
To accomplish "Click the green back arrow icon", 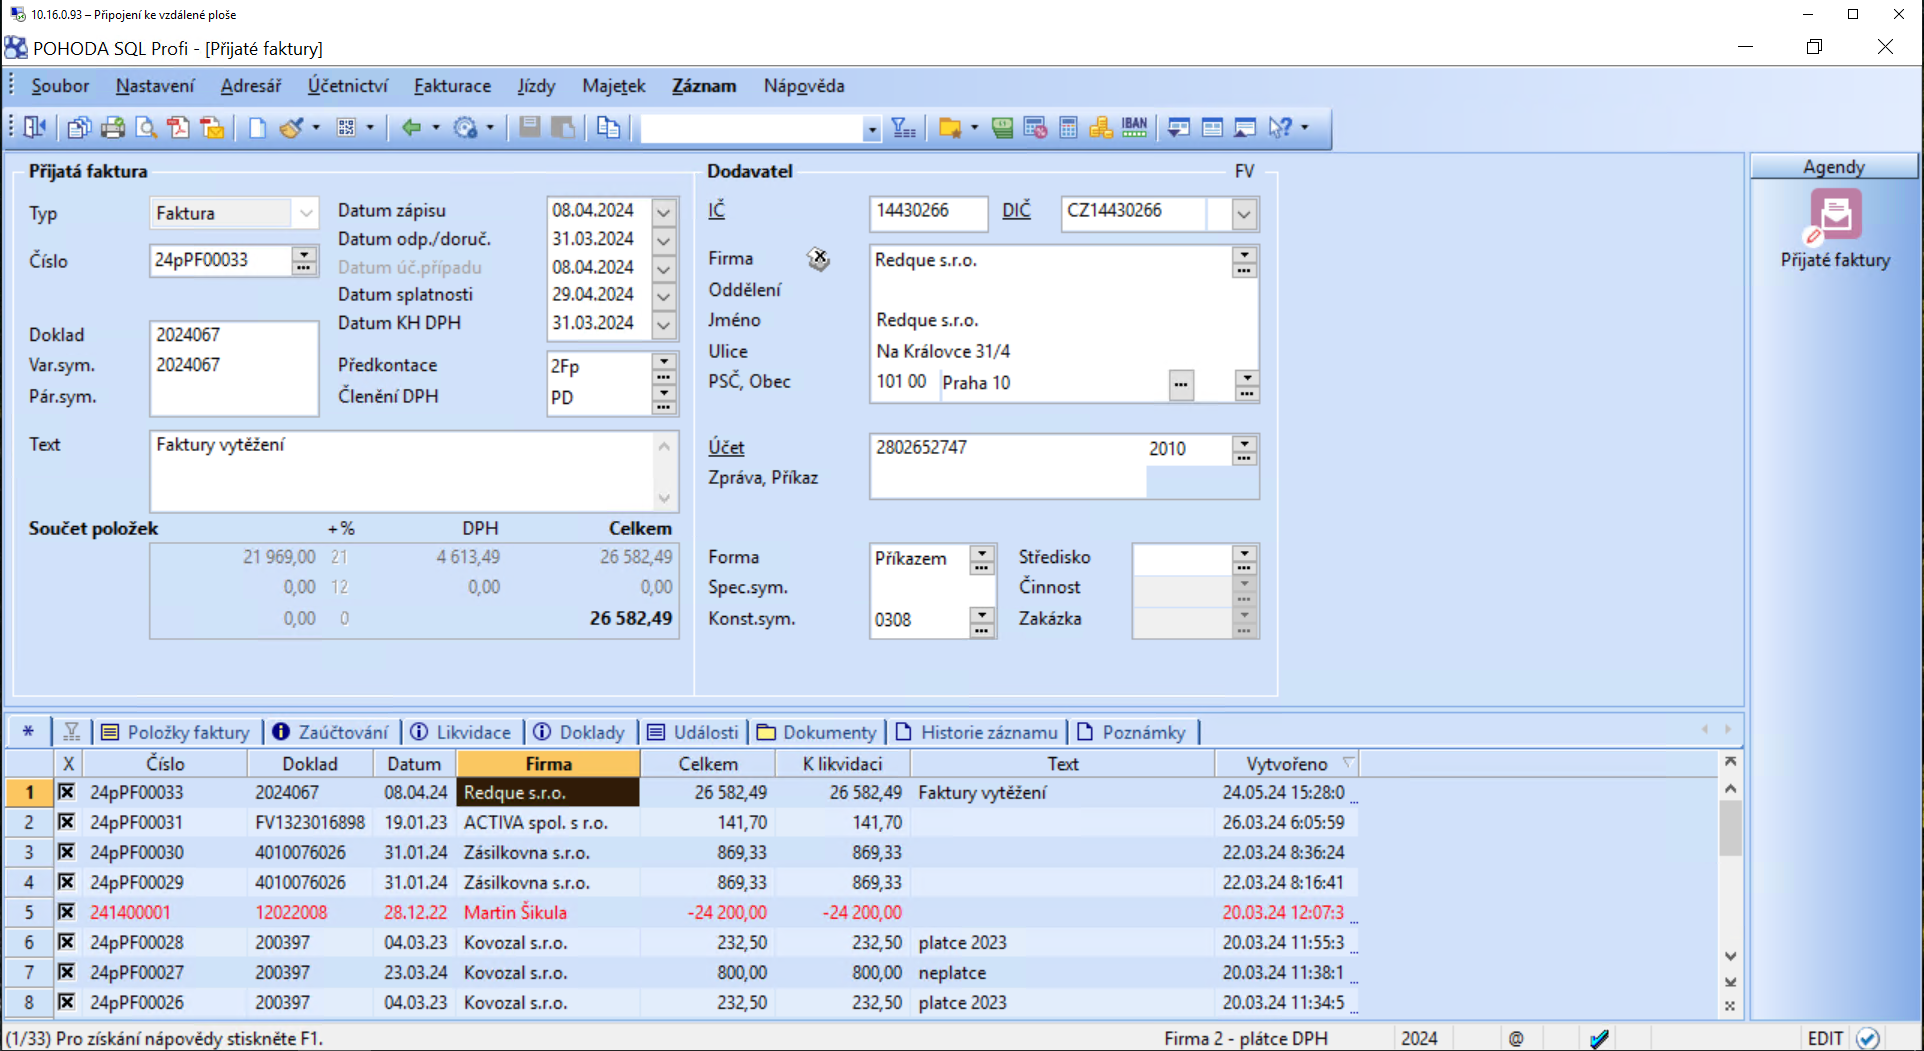I will [411, 128].
